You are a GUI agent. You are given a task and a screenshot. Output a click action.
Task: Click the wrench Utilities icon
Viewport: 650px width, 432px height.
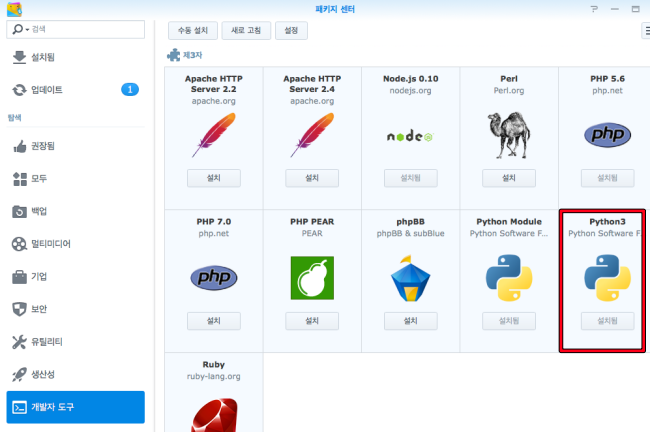coord(19,342)
